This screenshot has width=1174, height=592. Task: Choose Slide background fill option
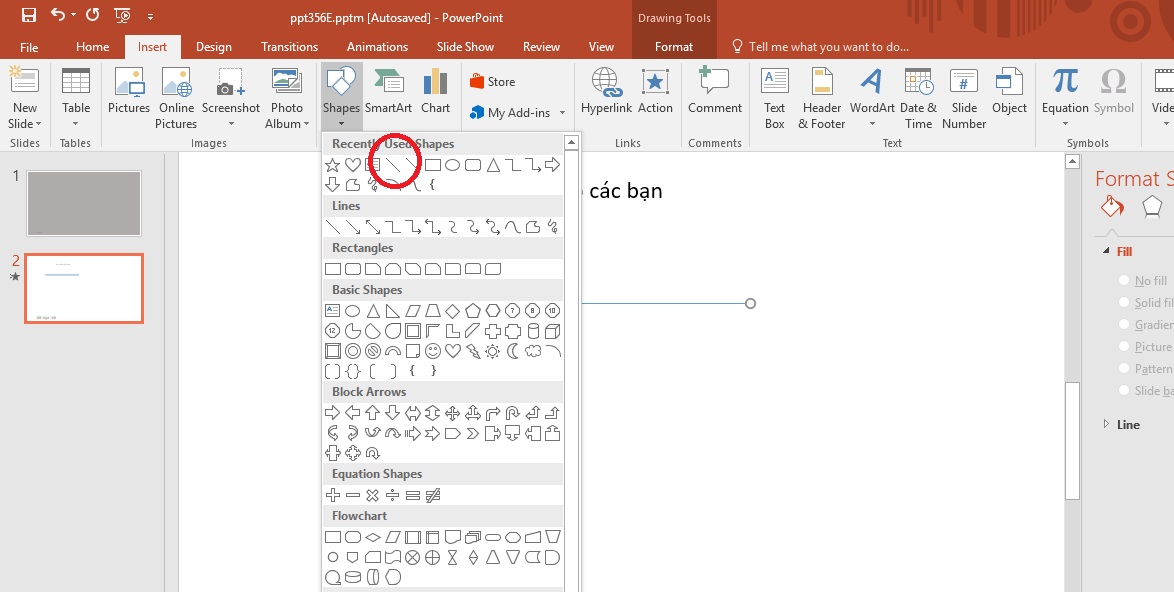tap(1124, 390)
